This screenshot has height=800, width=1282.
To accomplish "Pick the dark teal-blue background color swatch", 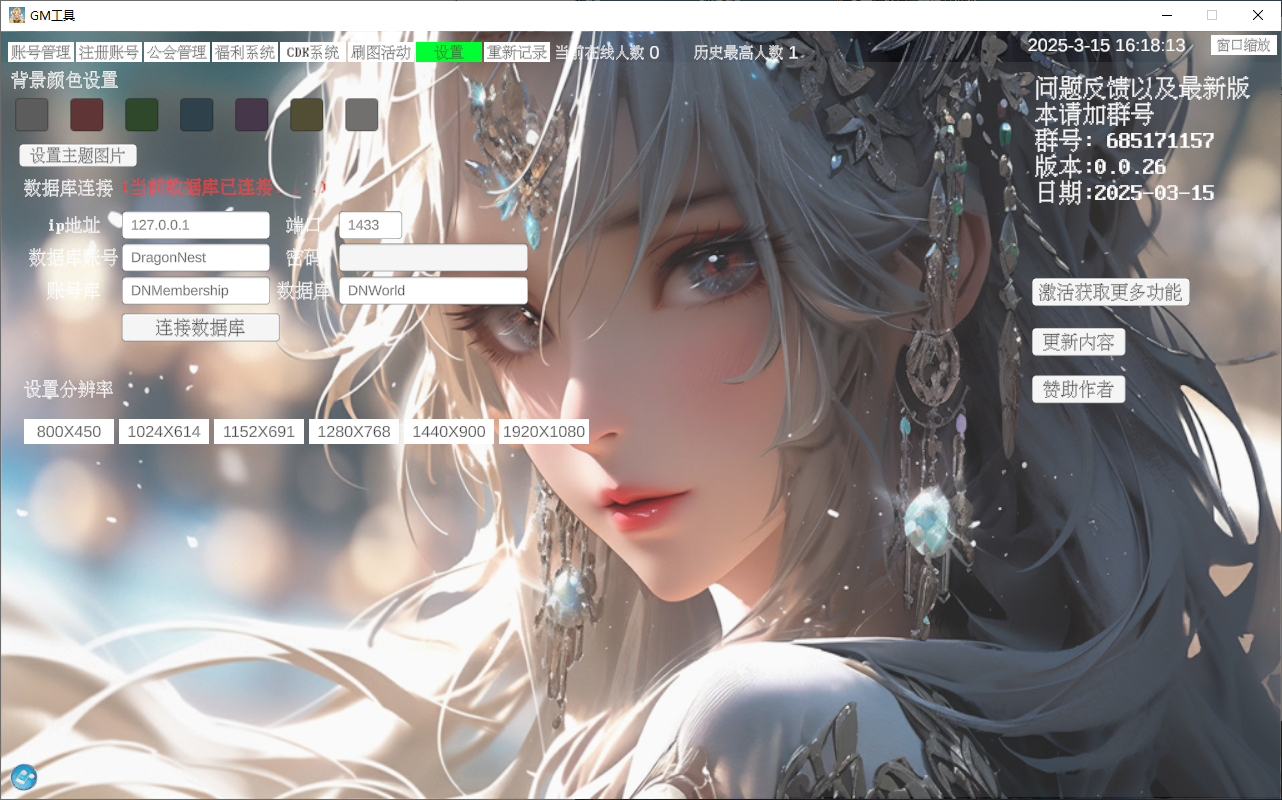I will click(x=197, y=115).
